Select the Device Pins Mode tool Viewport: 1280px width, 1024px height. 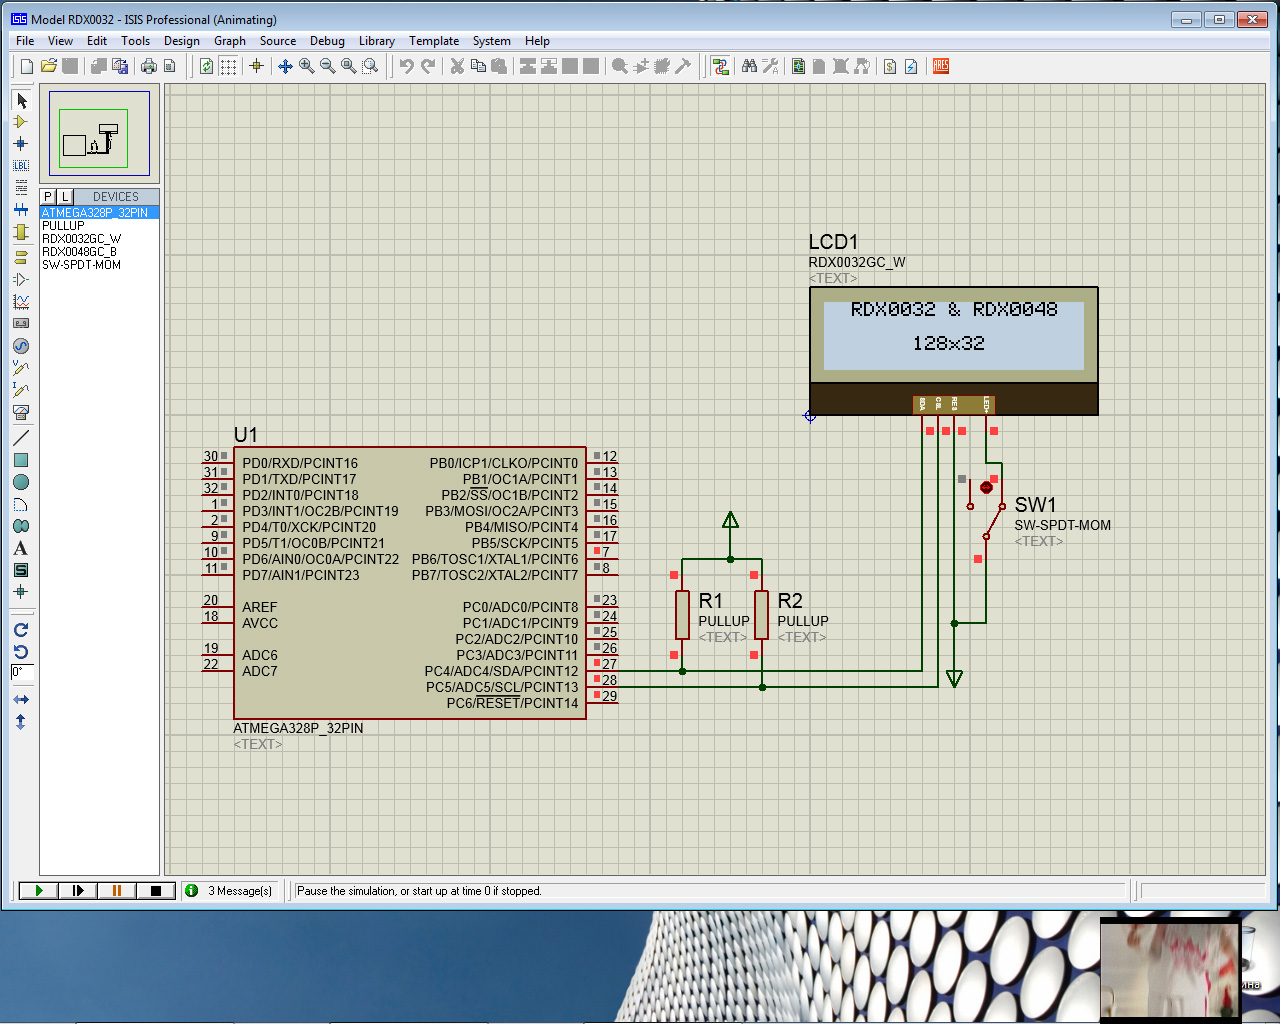(x=21, y=279)
